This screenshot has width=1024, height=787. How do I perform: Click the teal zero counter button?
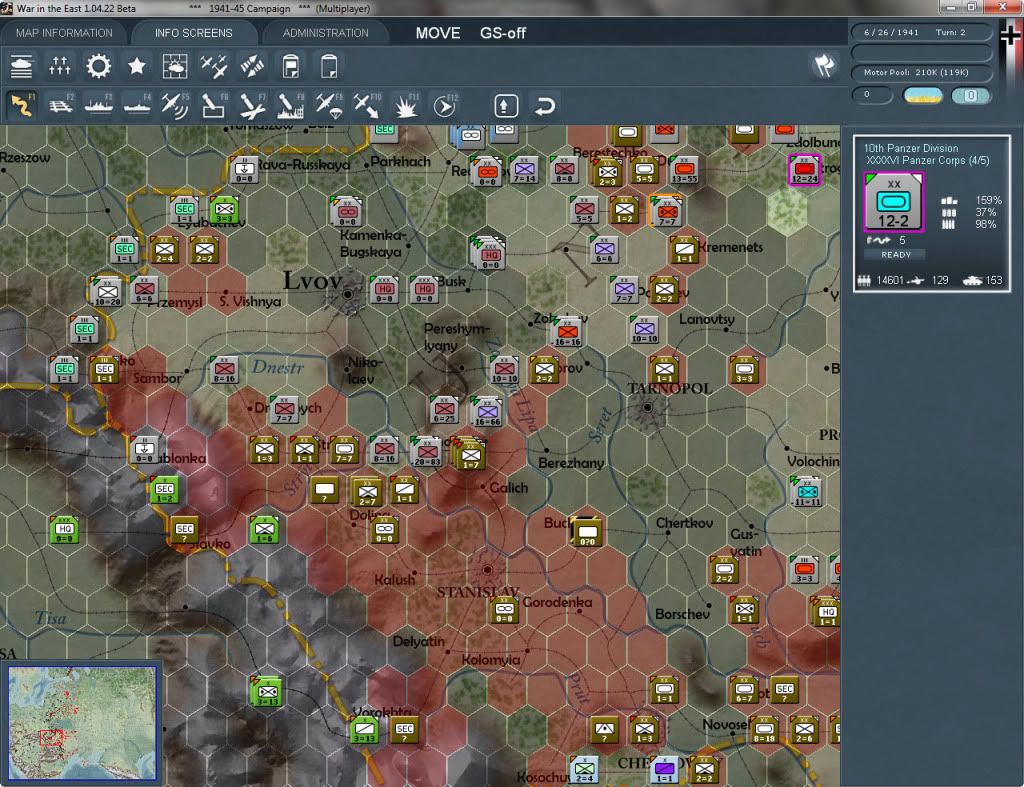pos(970,96)
